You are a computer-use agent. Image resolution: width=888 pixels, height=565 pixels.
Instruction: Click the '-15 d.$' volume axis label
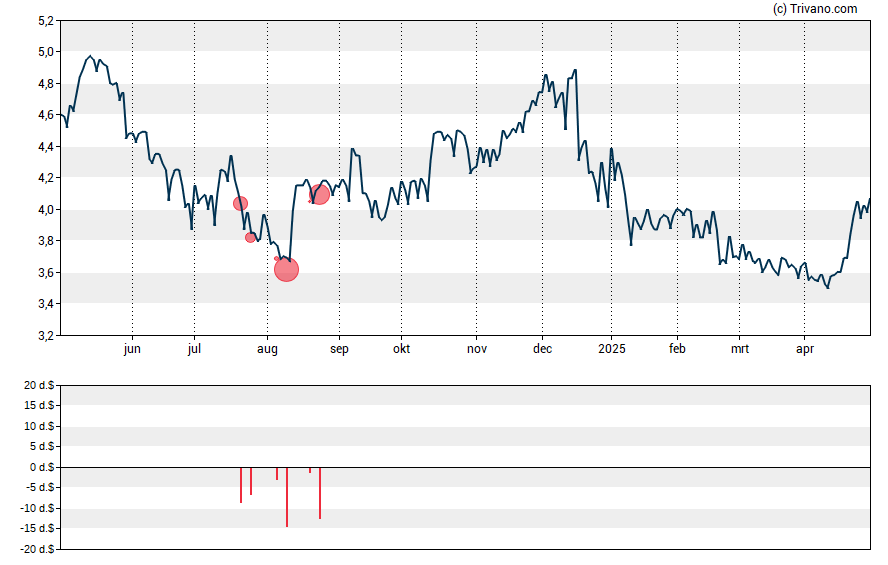pos(37,529)
